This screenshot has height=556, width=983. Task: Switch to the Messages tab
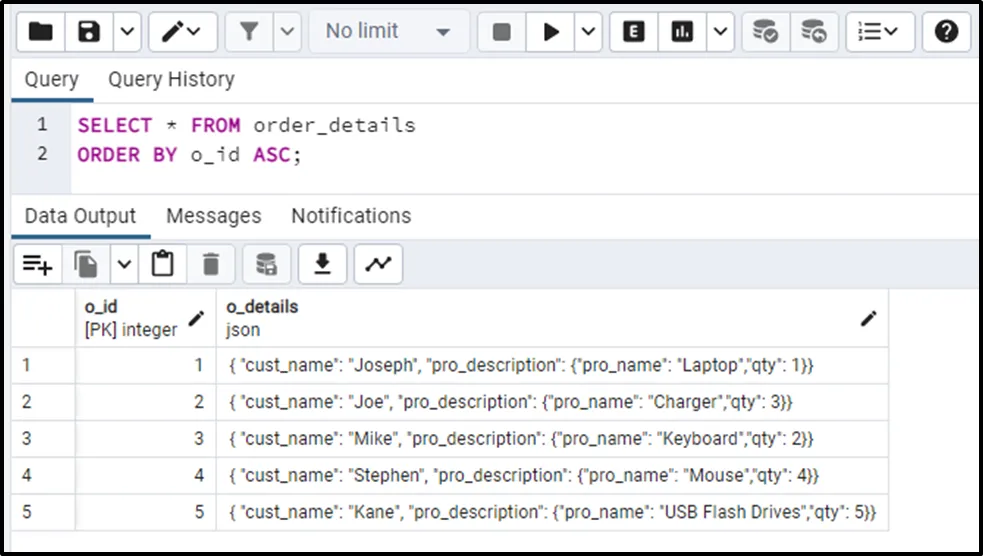click(x=213, y=216)
